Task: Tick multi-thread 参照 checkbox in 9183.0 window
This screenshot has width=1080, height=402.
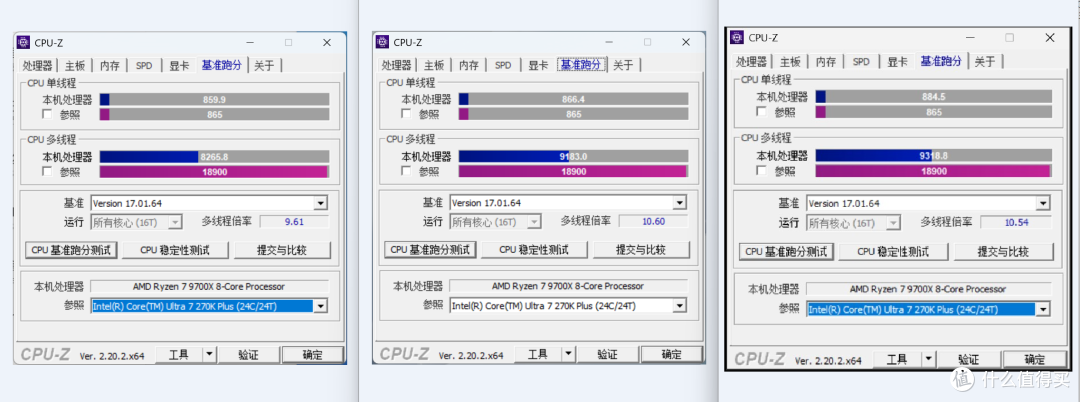Action: 406,171
